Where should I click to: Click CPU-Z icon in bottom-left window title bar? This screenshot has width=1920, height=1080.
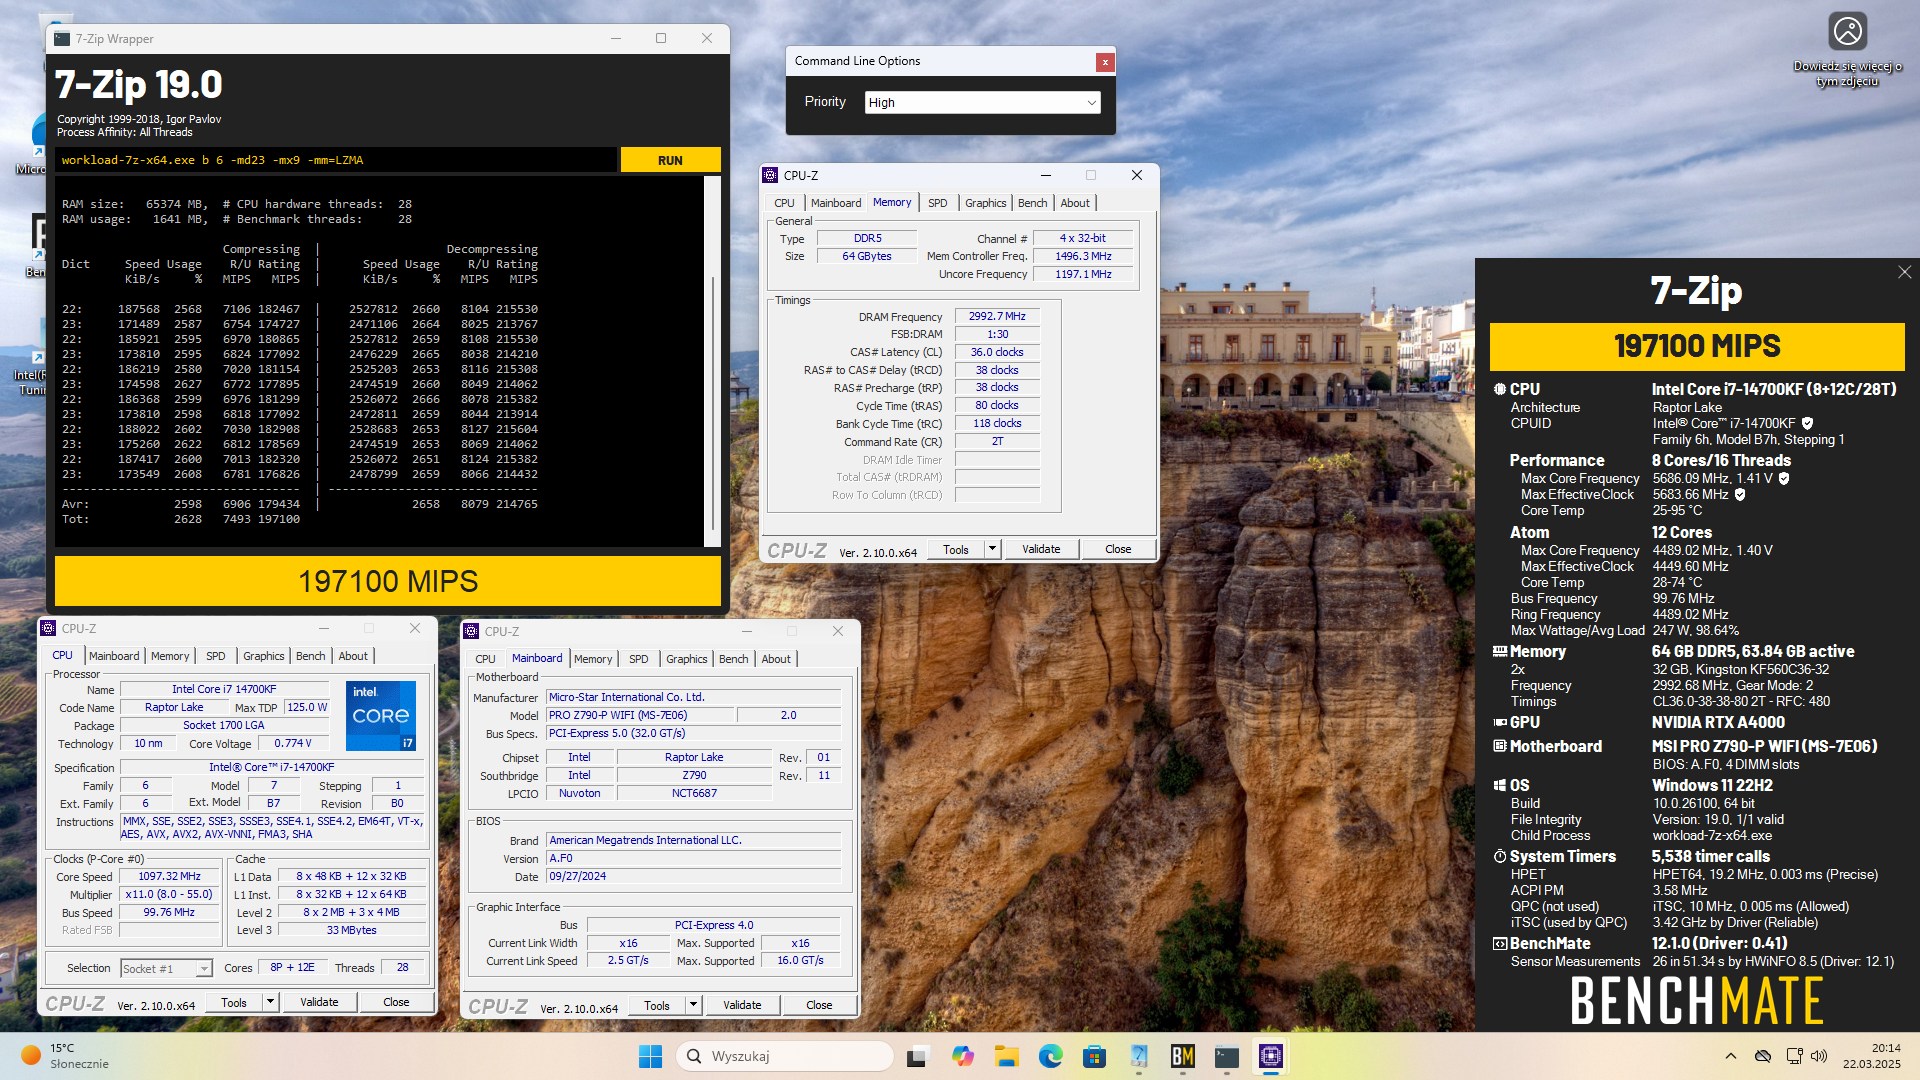click(x=49, y=628)
